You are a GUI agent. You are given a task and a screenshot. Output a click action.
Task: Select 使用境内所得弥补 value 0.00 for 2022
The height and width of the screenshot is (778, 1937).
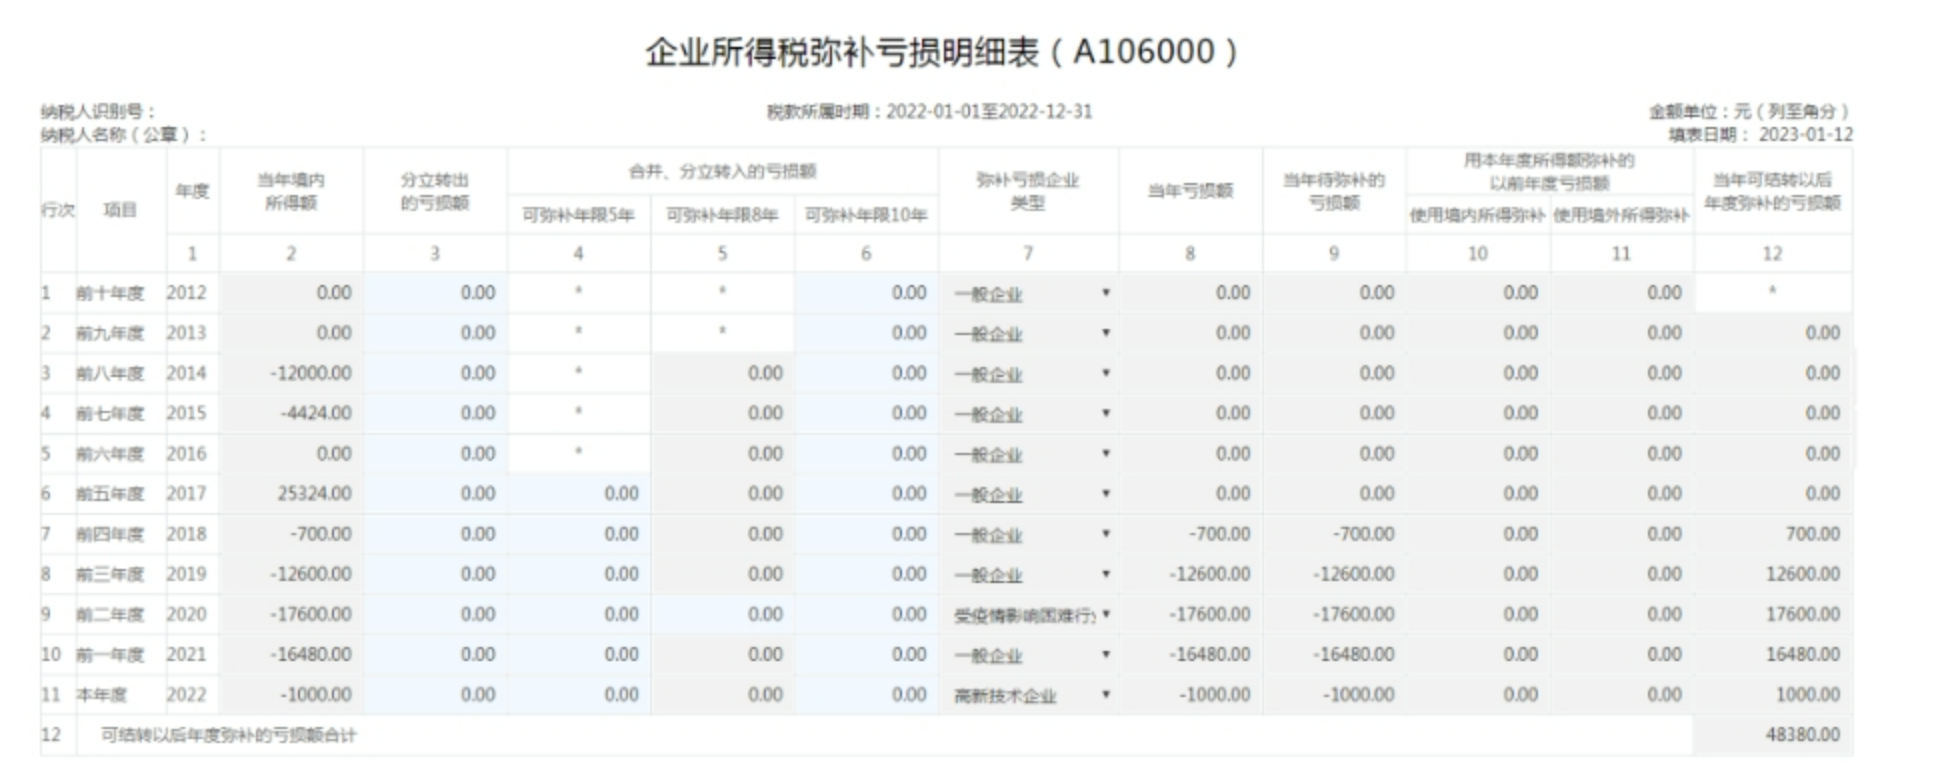[x=1477, y=694]
